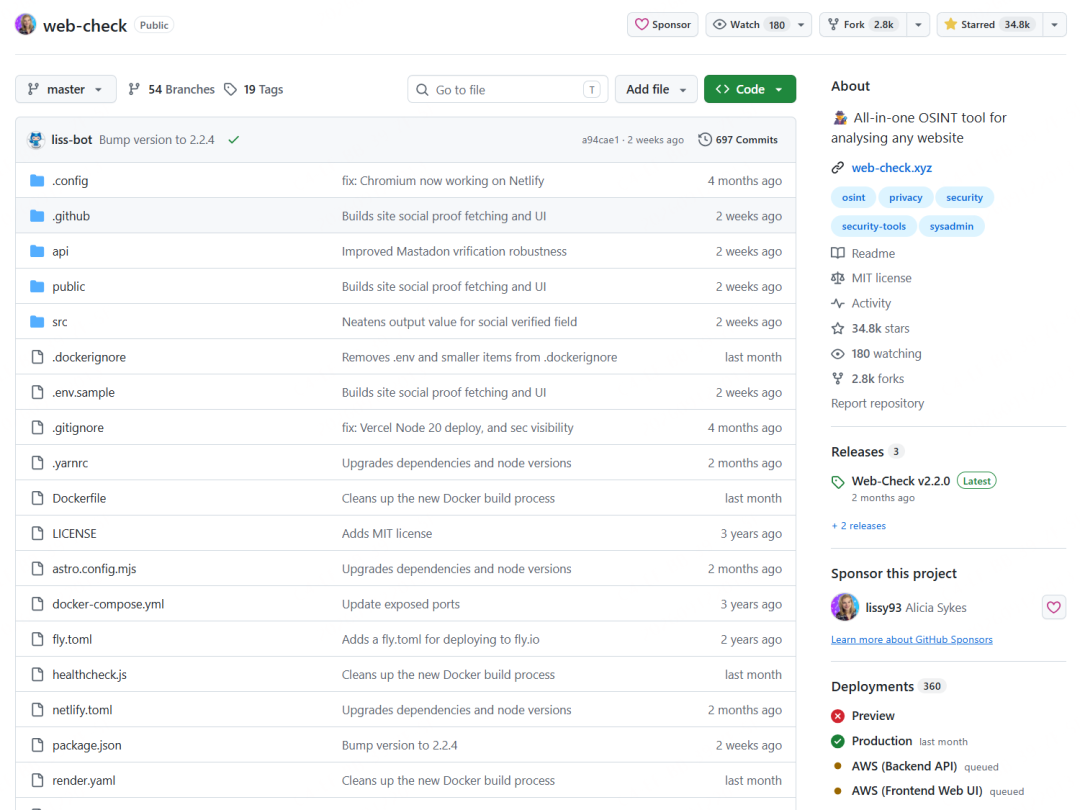Open the star lists dropdown arrow

tap(1055, 25)
